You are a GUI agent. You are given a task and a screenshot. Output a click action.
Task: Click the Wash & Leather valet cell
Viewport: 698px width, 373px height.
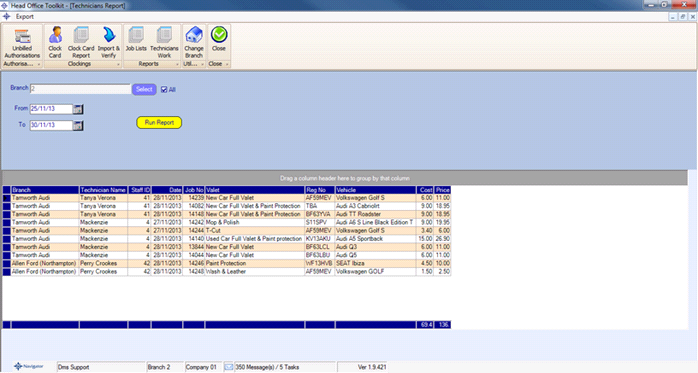255,272
